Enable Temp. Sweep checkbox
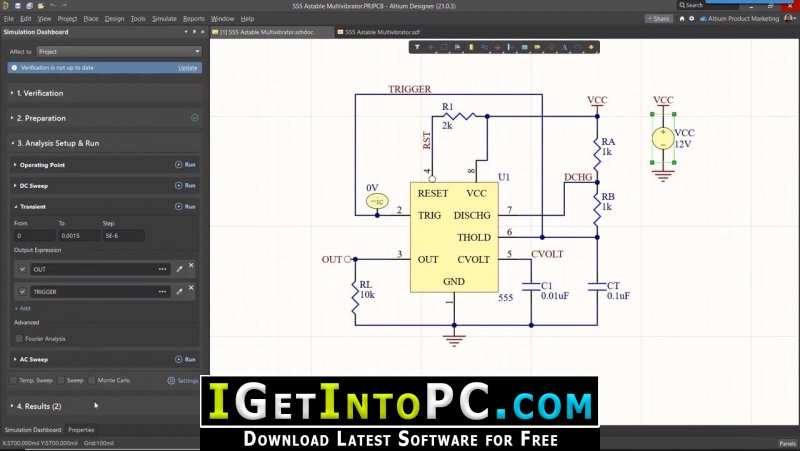The image size is (800, 451). click(x=13, y=380)
